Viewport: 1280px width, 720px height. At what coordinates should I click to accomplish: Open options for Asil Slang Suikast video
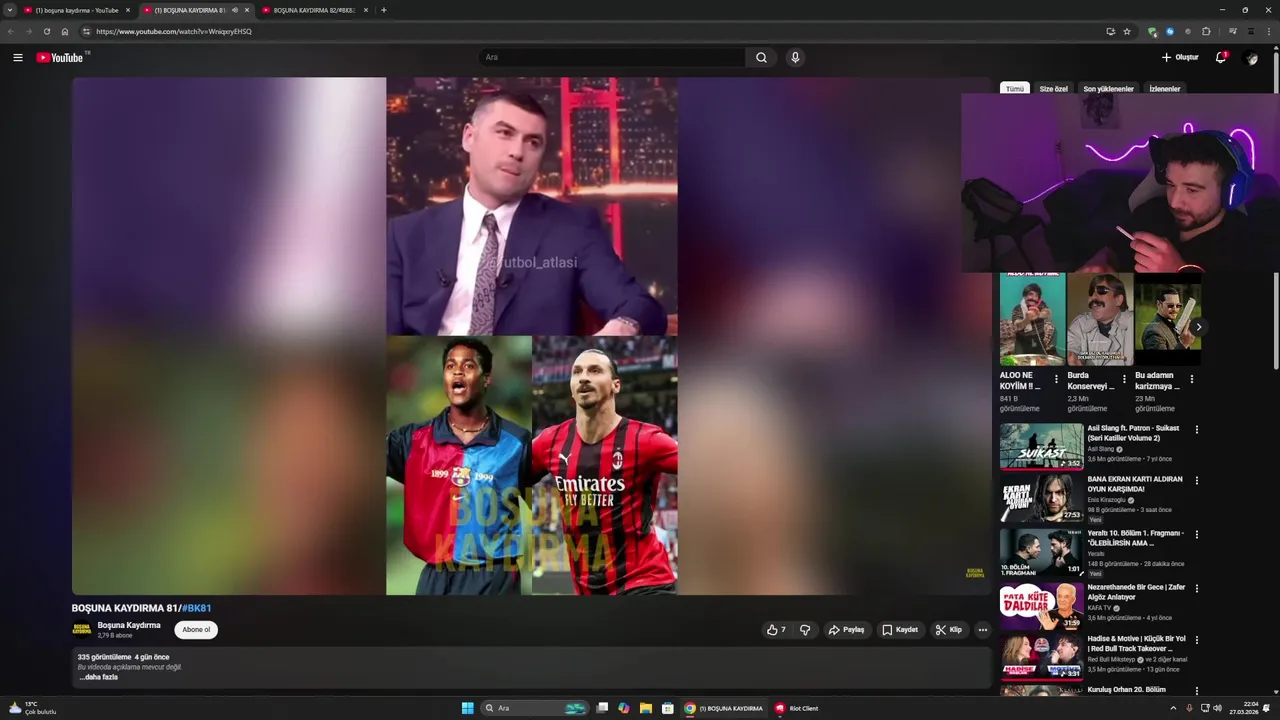pos(1196,430)
